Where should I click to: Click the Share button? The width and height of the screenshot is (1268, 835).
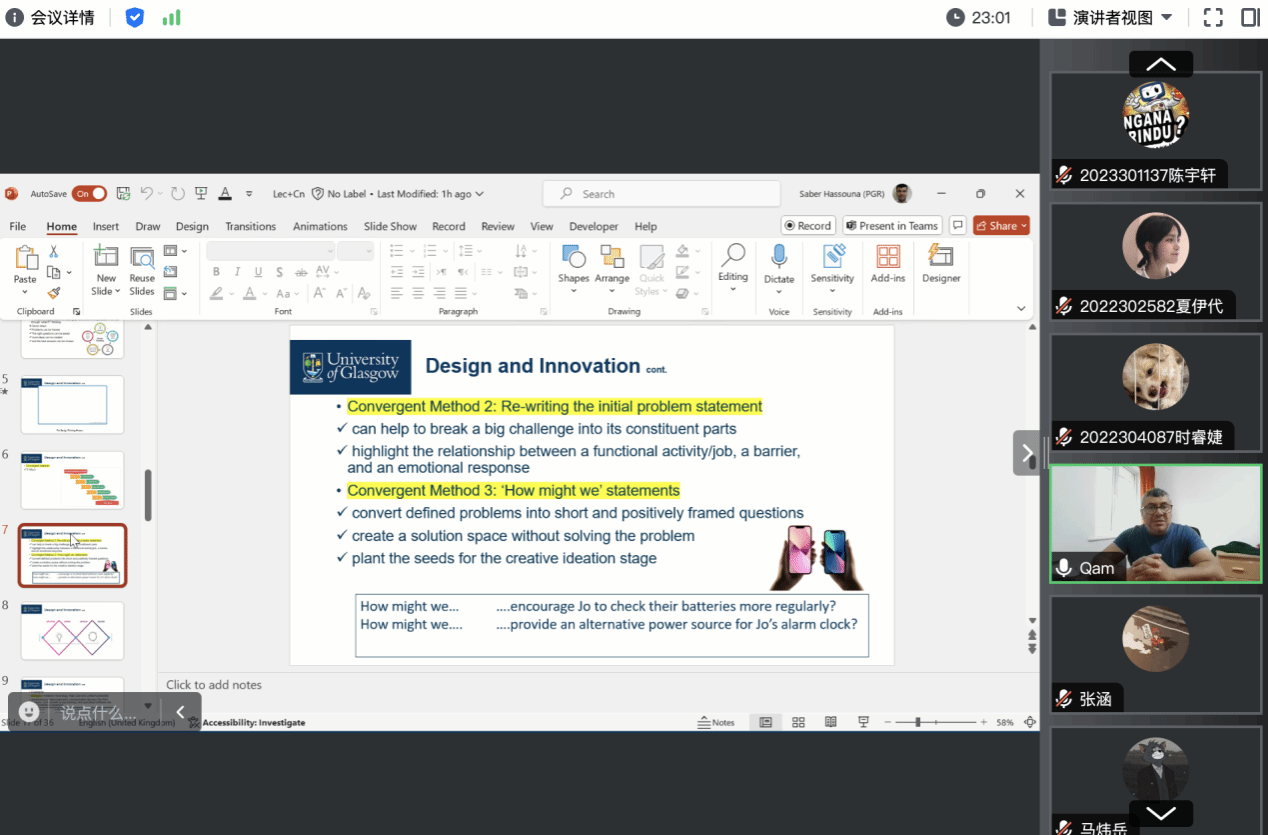1001,226
